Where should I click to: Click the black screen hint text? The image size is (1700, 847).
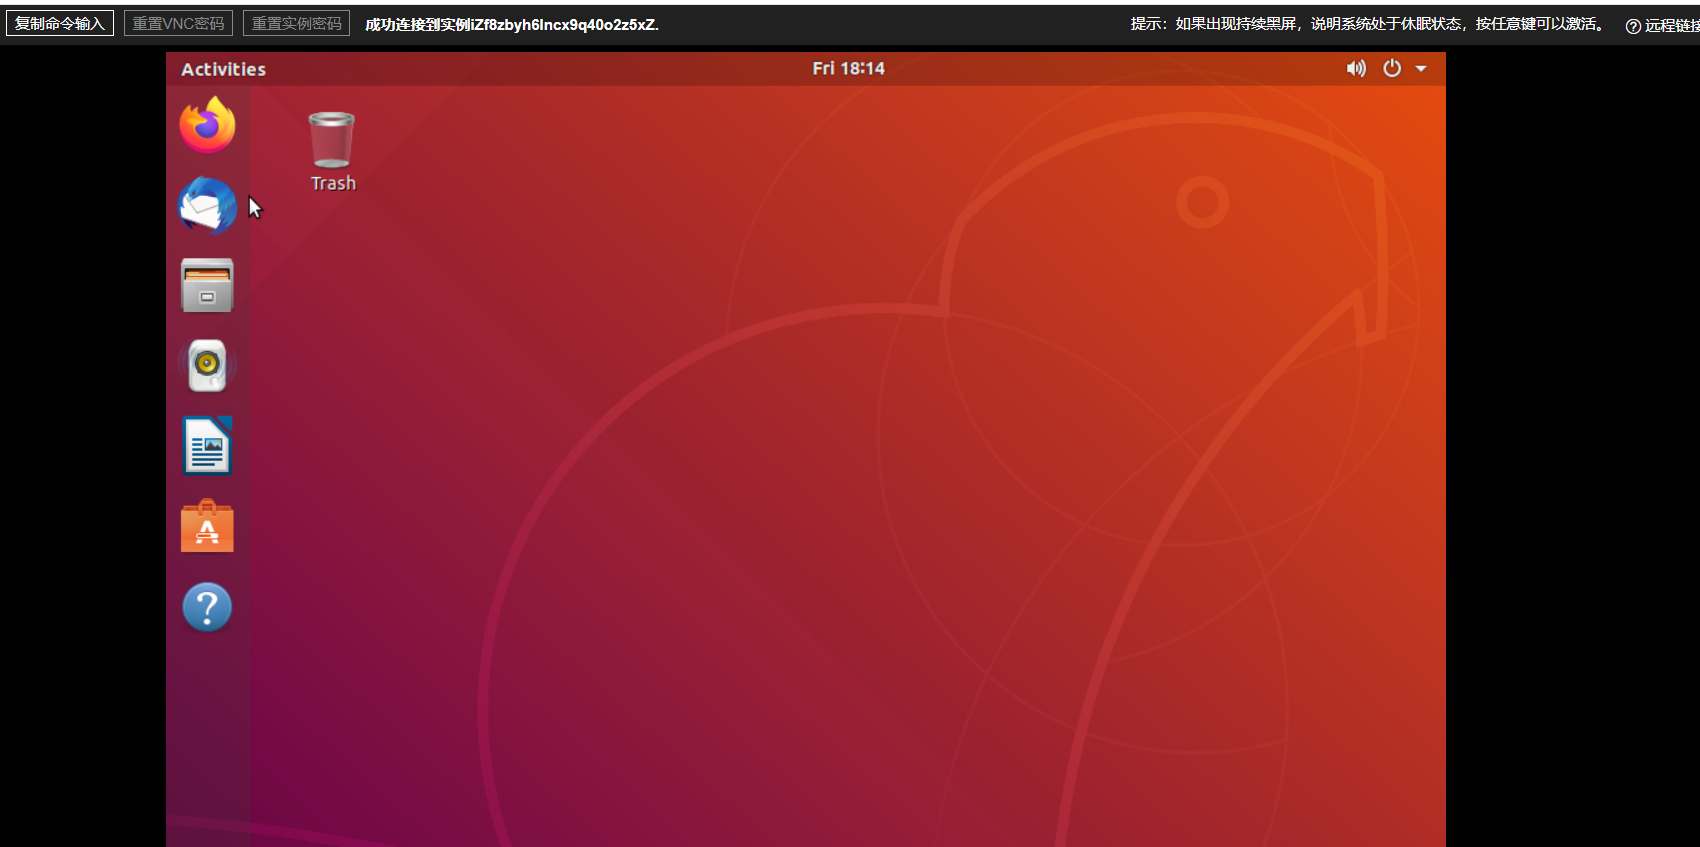coord(1368,24)
